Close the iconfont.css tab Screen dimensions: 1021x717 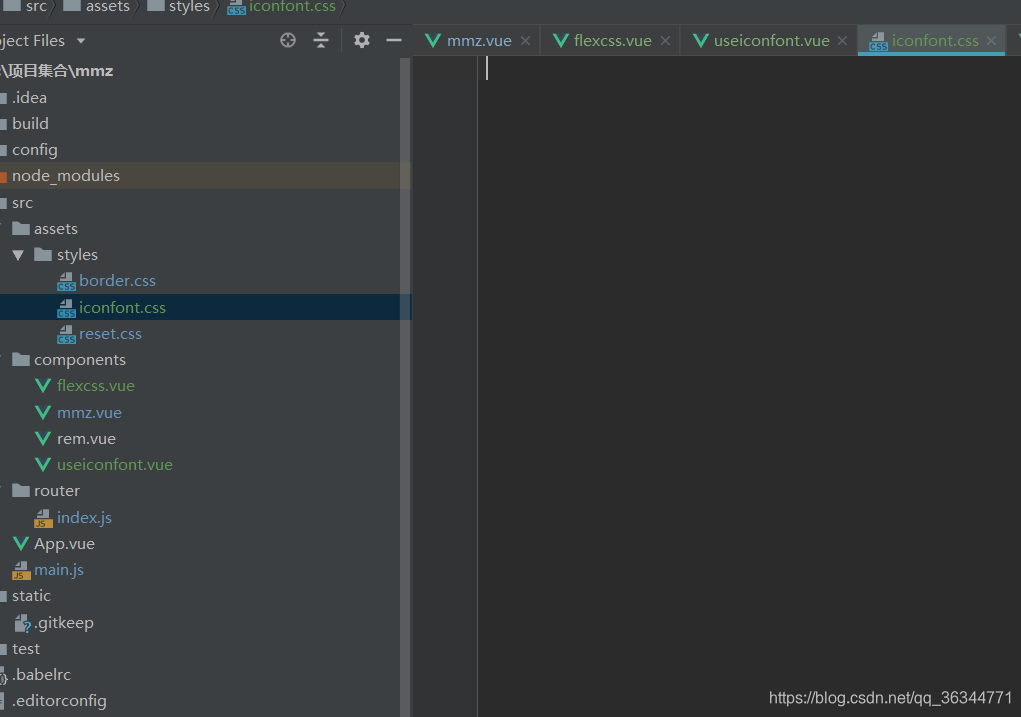tap(992, 41)
